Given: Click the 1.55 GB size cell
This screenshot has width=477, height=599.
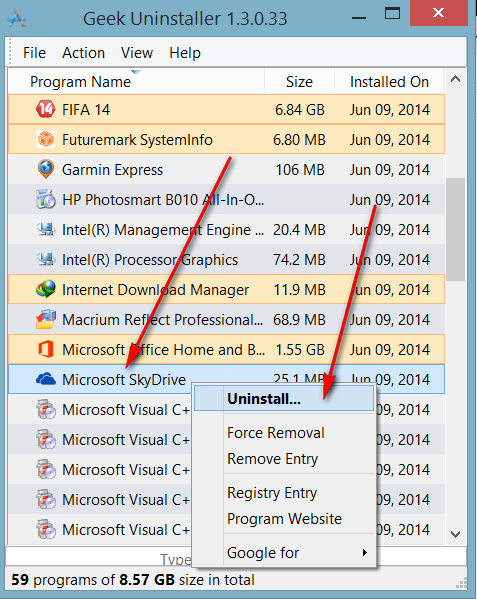Looking at the screenshot, I should [x=300, y=350].
